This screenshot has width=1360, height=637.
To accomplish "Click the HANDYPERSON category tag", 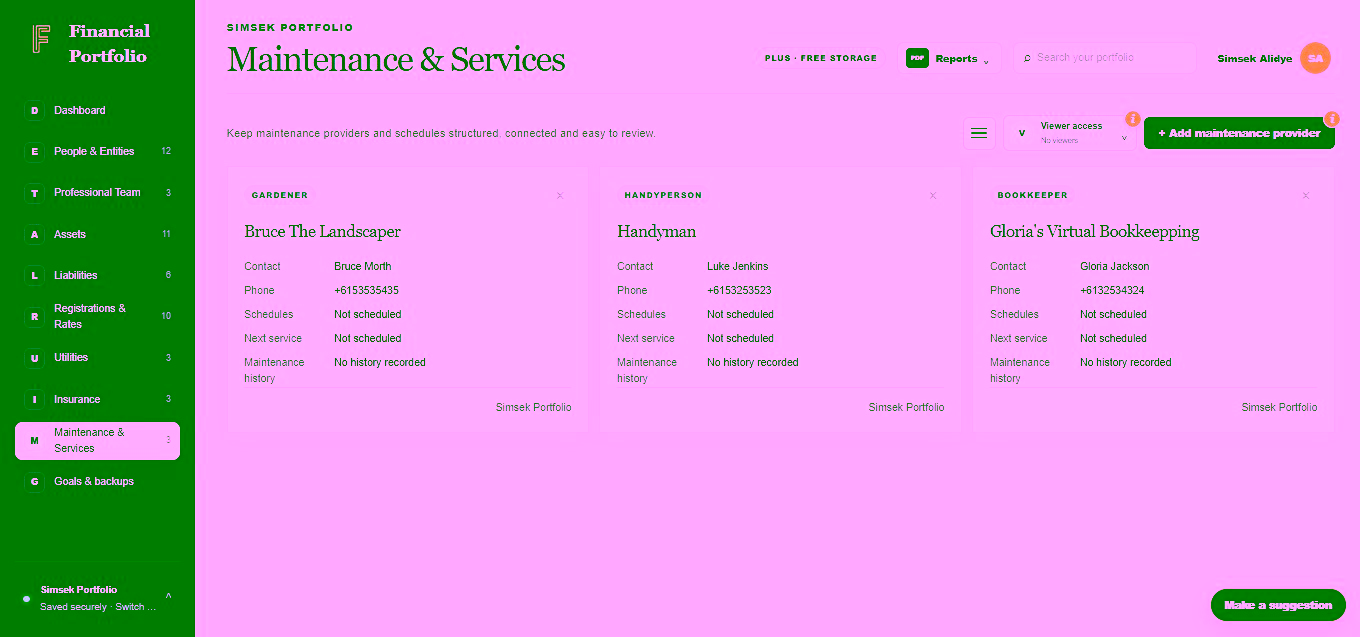I will click(x=662, y=196).
